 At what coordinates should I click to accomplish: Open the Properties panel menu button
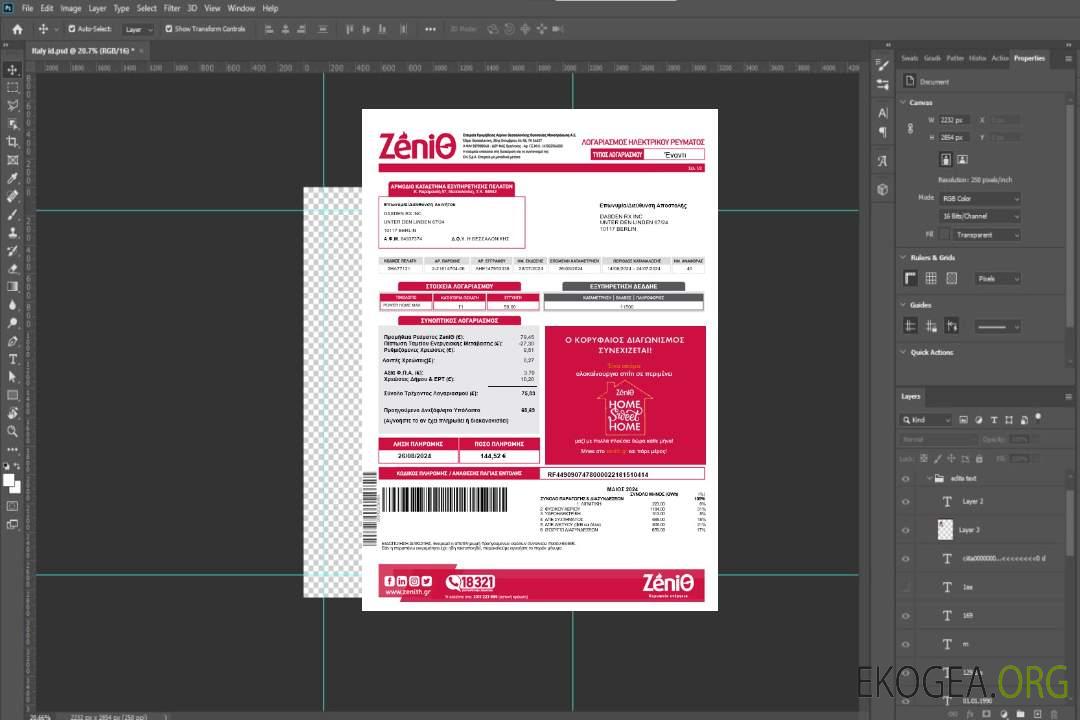[x=1068, y=59]
